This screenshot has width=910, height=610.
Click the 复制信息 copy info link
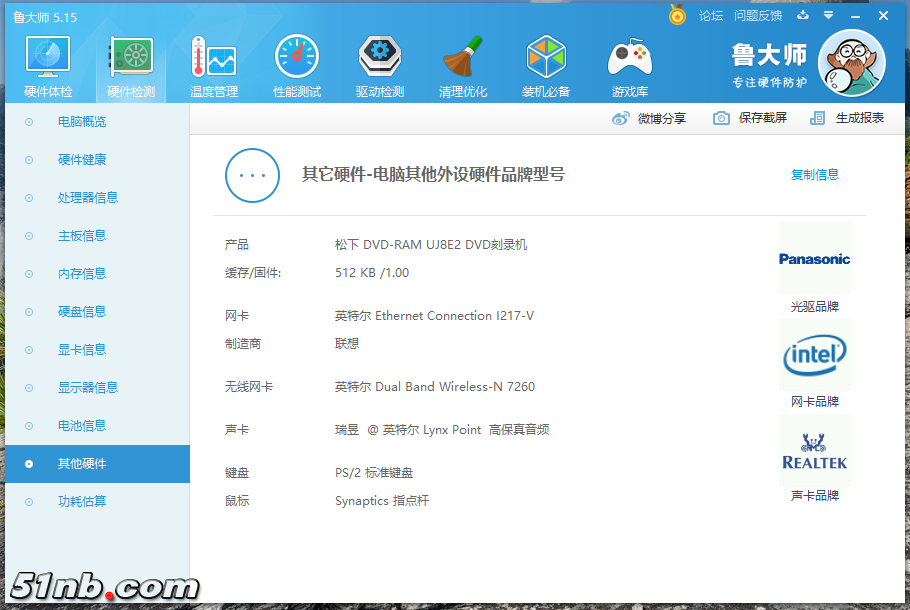pyautogui.click(x=814, y=175)
